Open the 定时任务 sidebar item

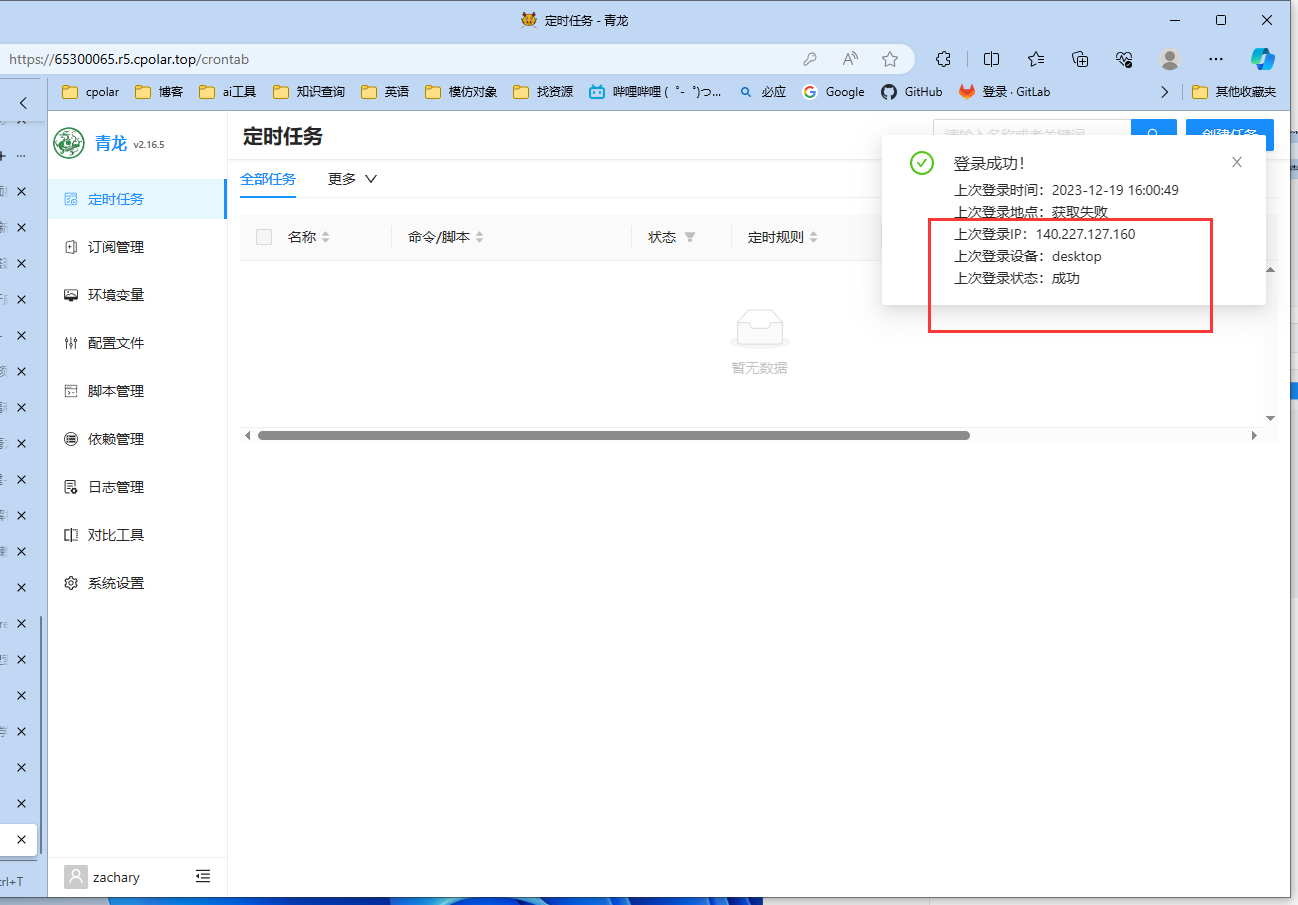(x=137, y=199)
